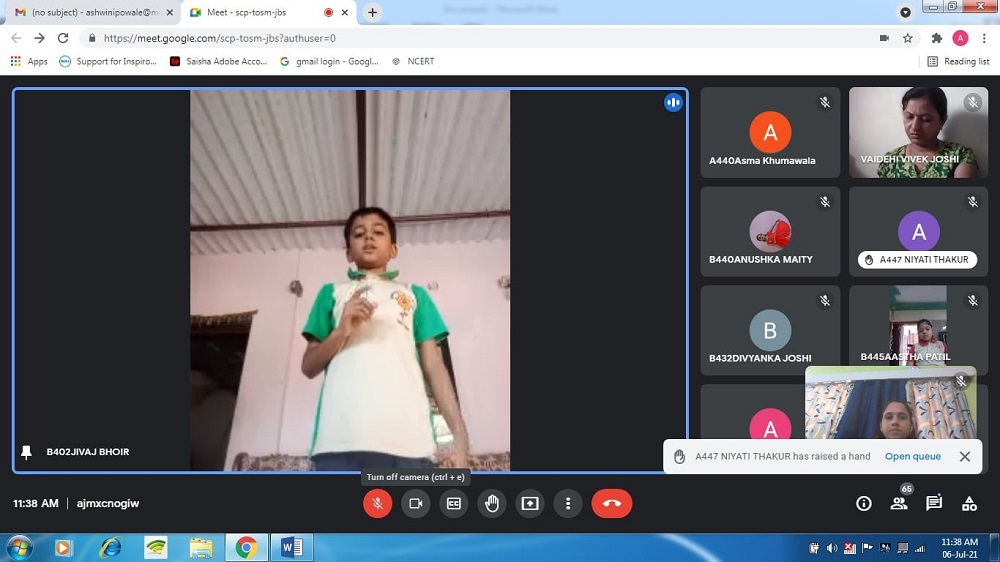Unmute the microphone in call controls
Screen dimensions: 1000x562
tap(377, 503)
